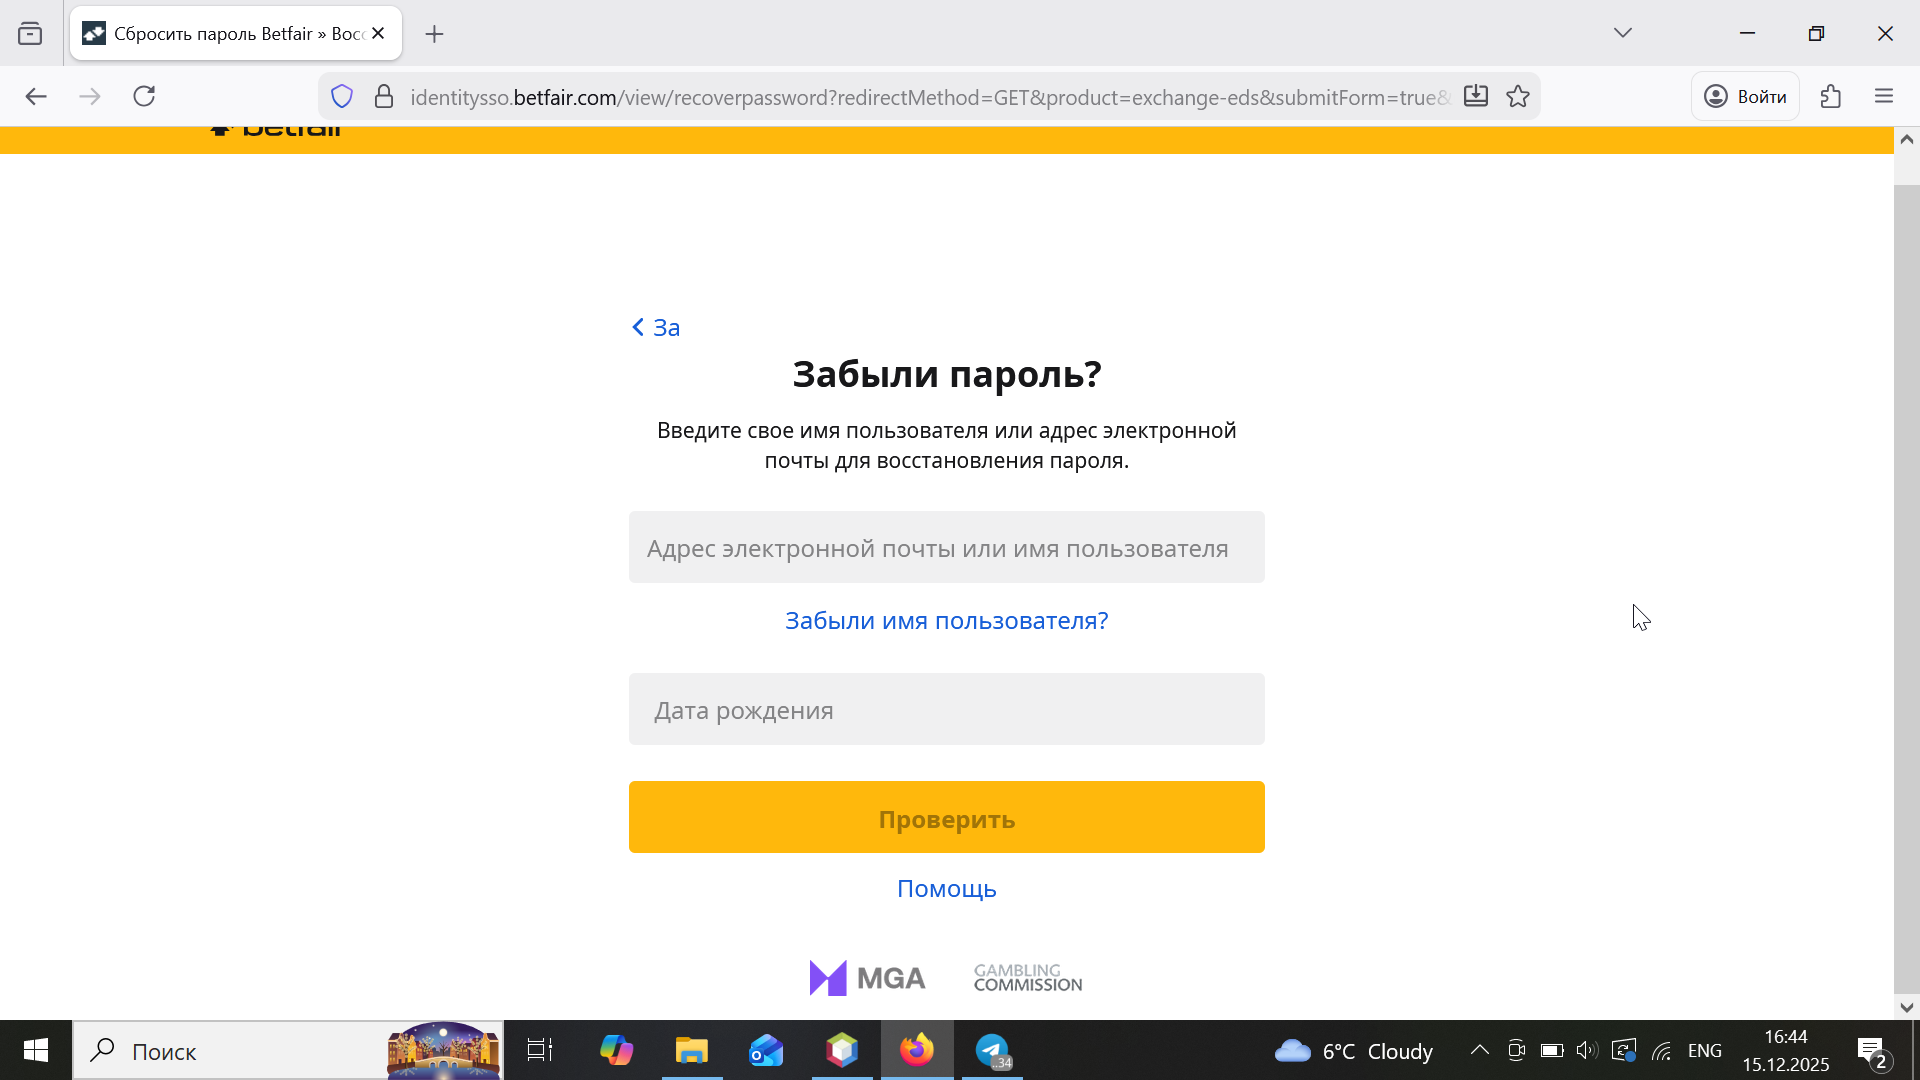Open the Firefox extensions puzzle icon
Screen dimensions: 1920x1080
coord(1831,97)
